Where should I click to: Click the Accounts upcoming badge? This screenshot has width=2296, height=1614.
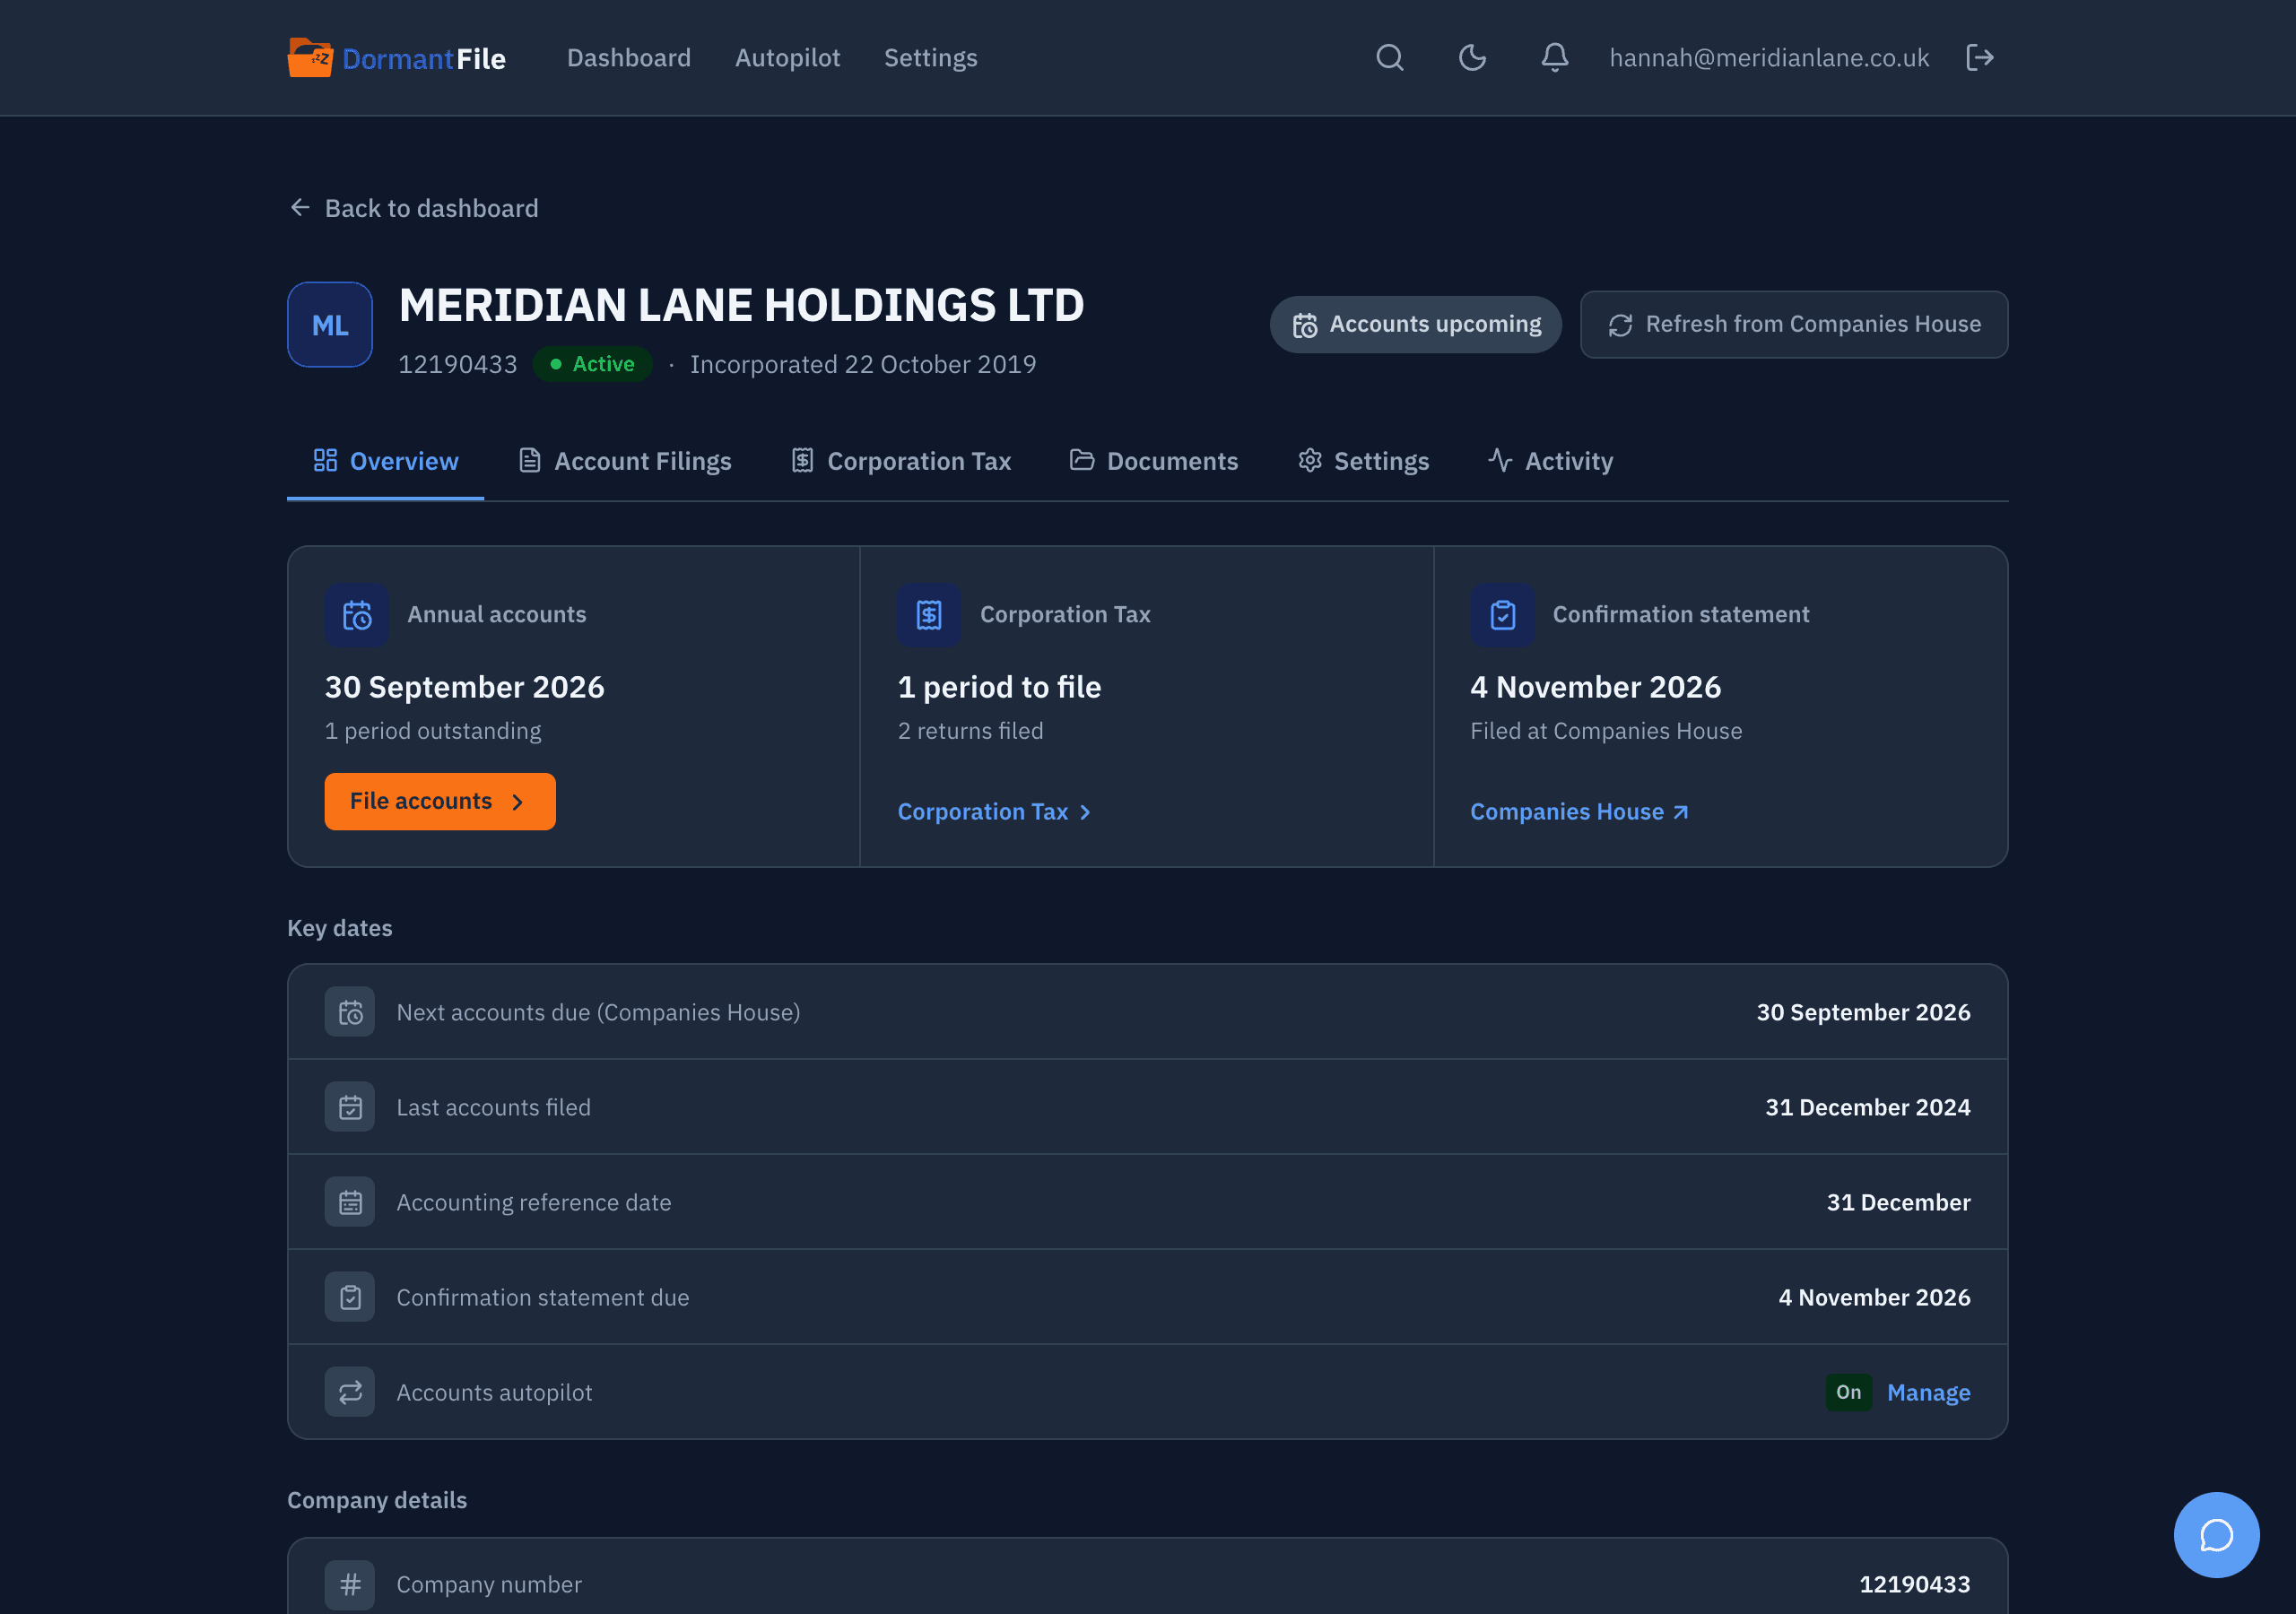click(1415, 324)
